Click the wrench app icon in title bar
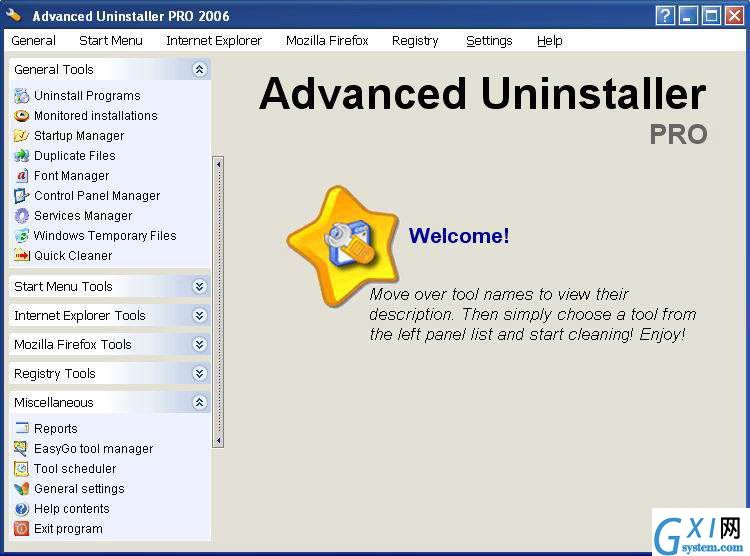This screenshot has width=750, height=556. [14, 15]
